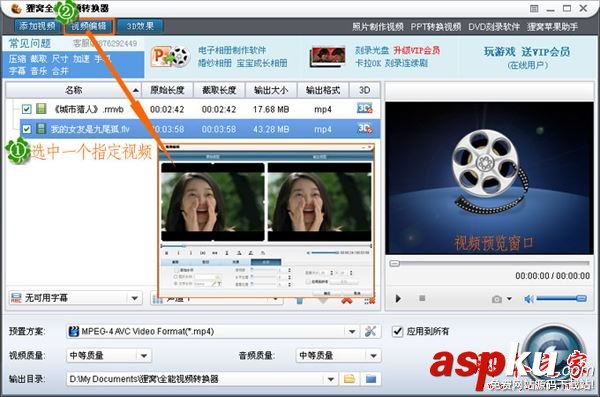Click the 添加视频 toolbar button
600x397 pixels.
pyautogui.click(x=37, y=26)
